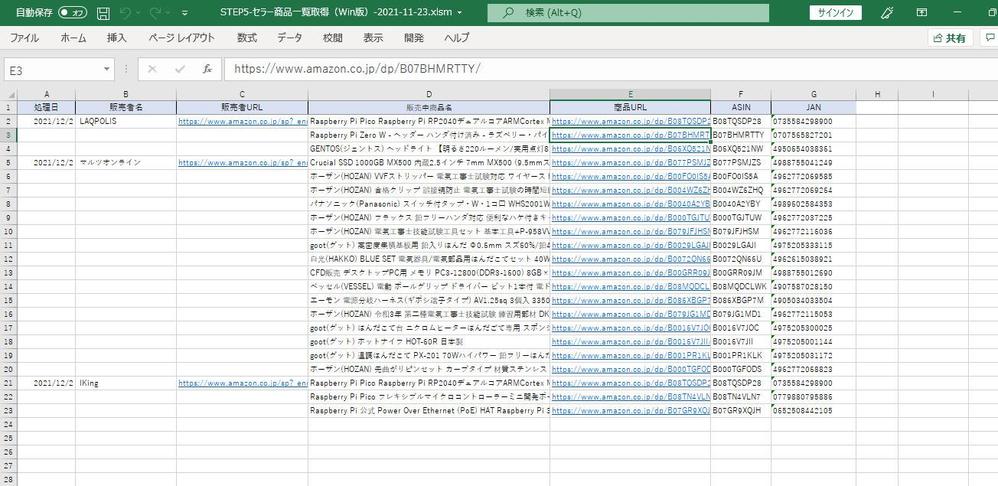Switch to the 校閲 tab
Viewport: 998px width, 486px height.
333,38
